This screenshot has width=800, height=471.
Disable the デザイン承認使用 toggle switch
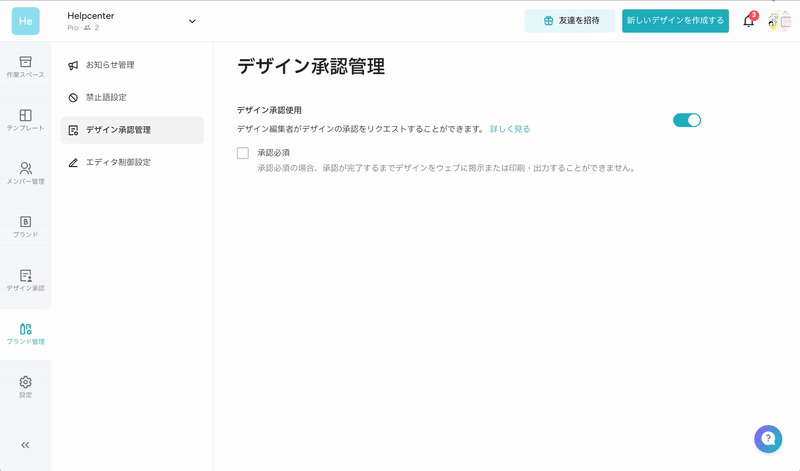coord(687,120)
